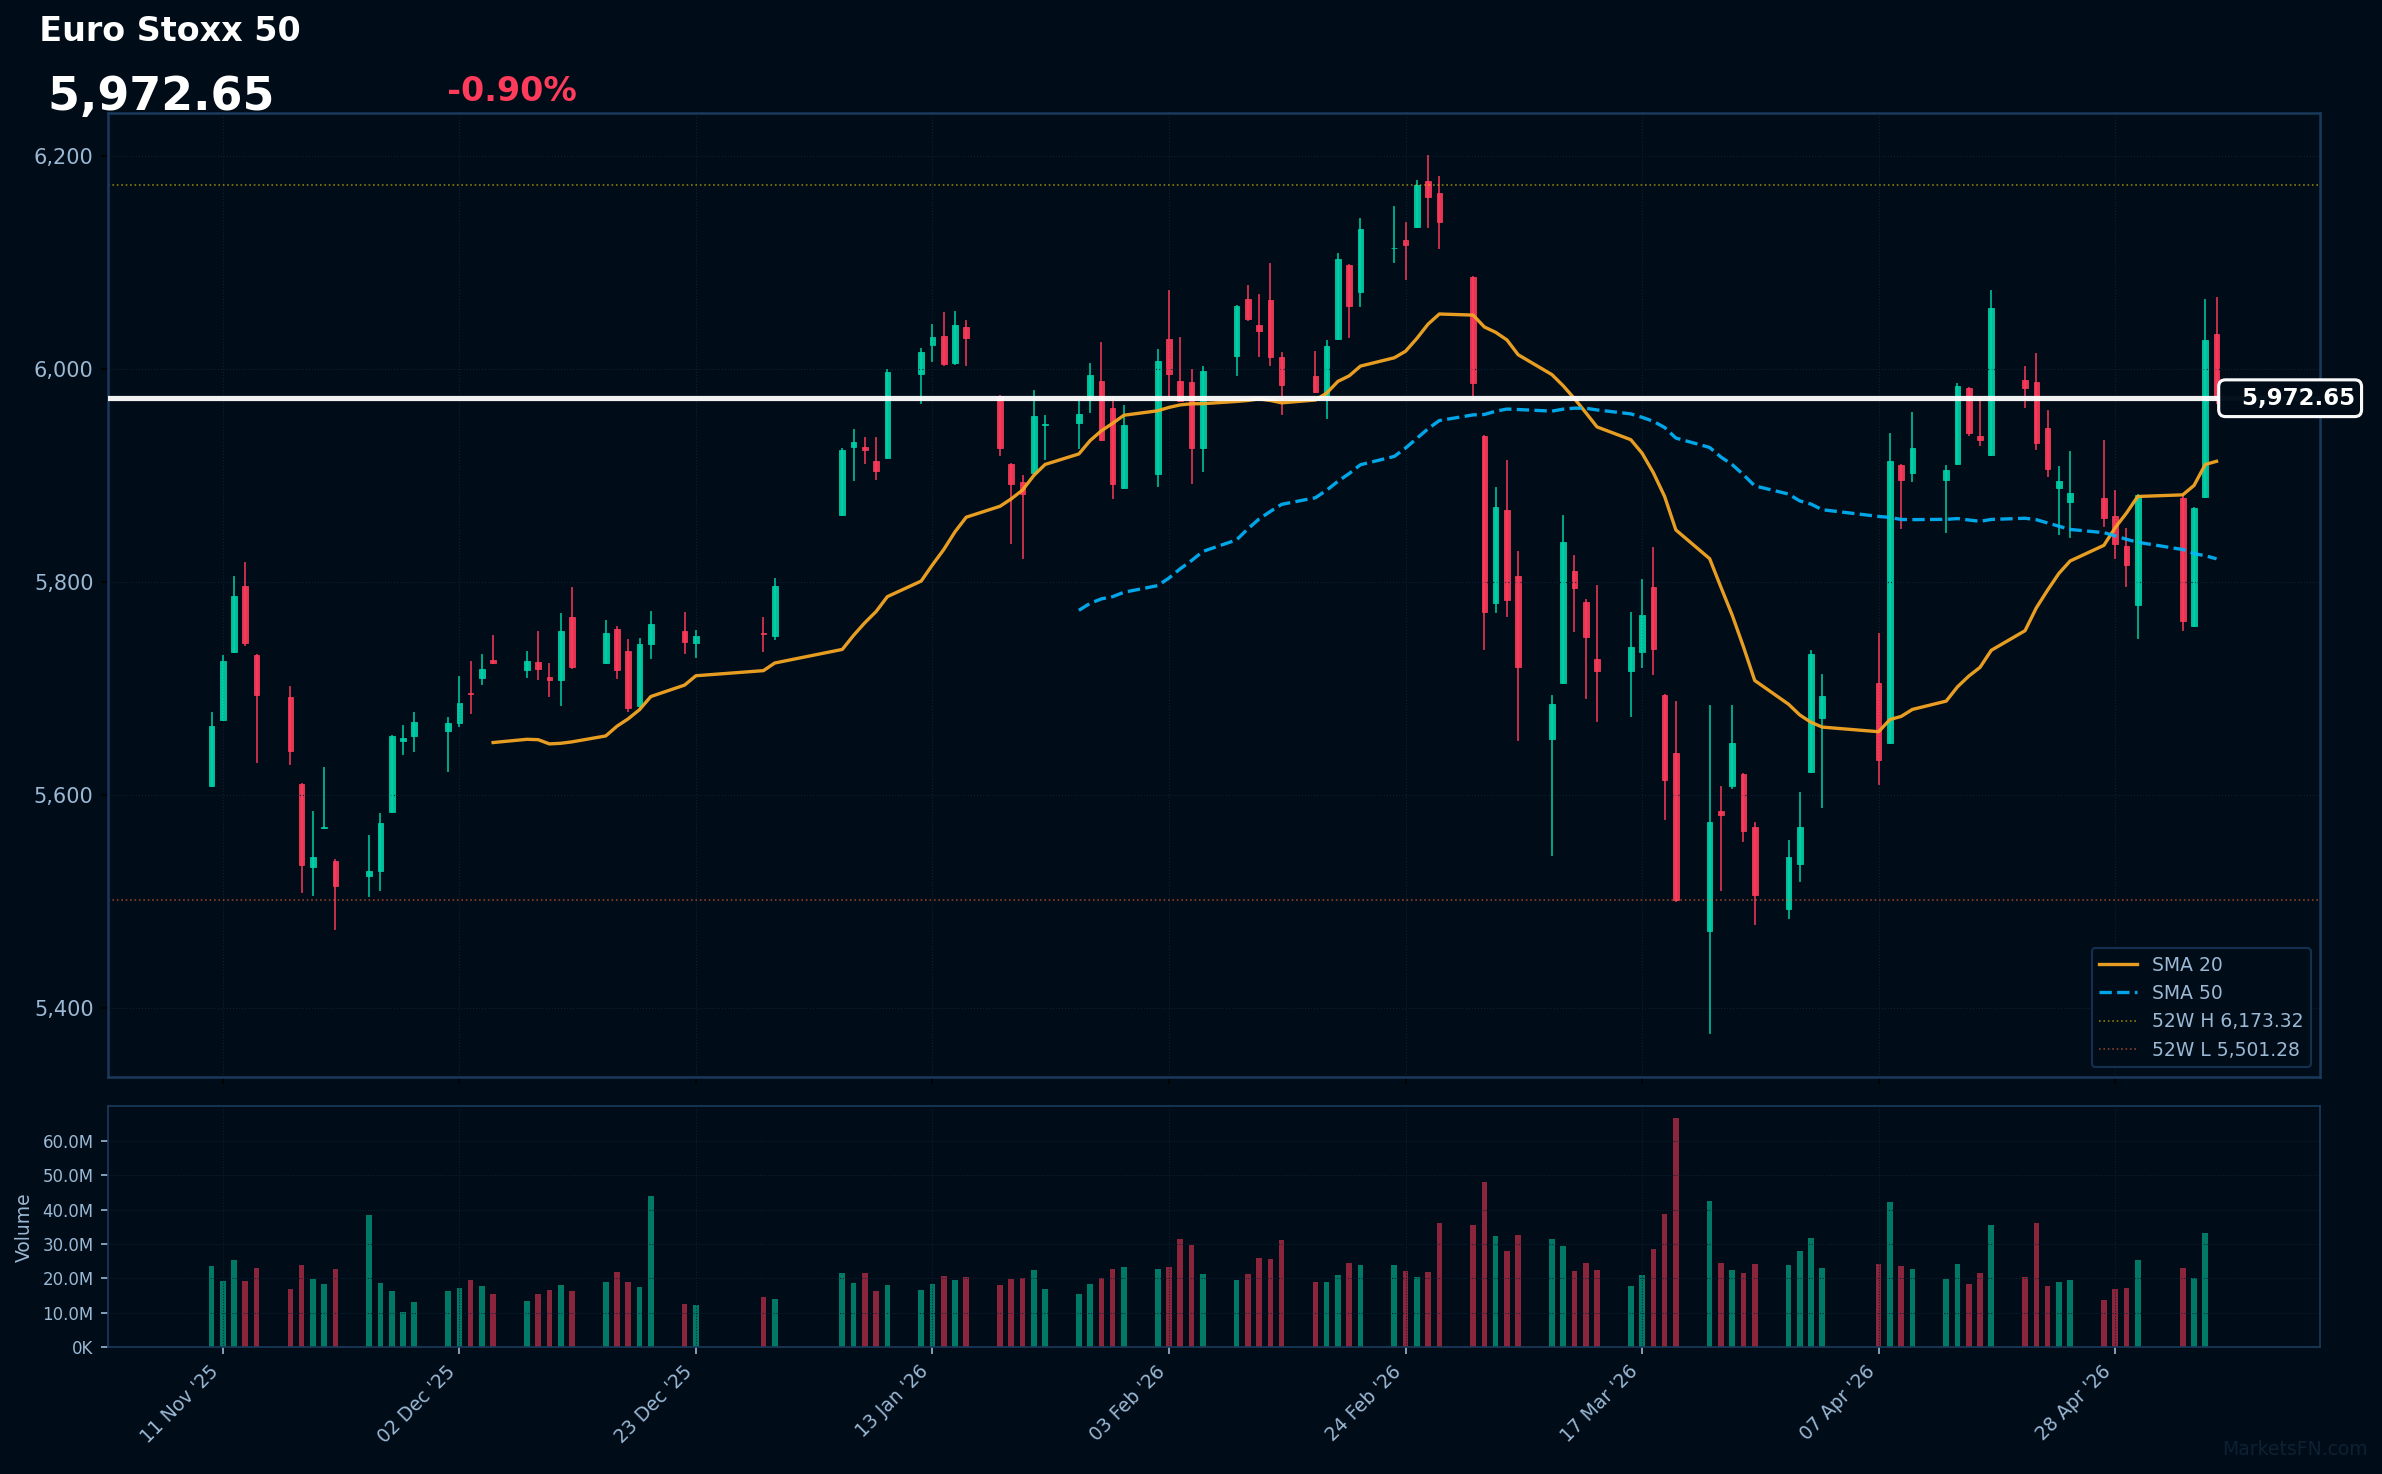Click the 10.0M volume axis label
Image resolution: width=2382 pixels, height=1474 pixels.
(x=68, y=1314)
